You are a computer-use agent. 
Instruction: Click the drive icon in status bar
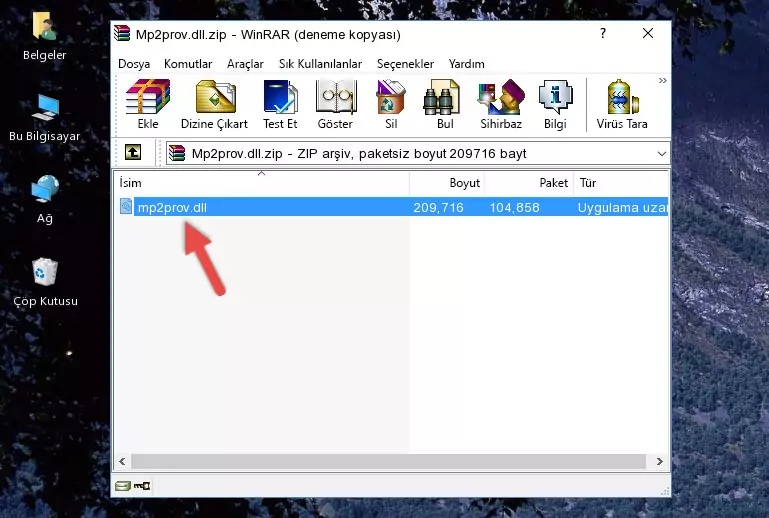click(x=123, y=486)
